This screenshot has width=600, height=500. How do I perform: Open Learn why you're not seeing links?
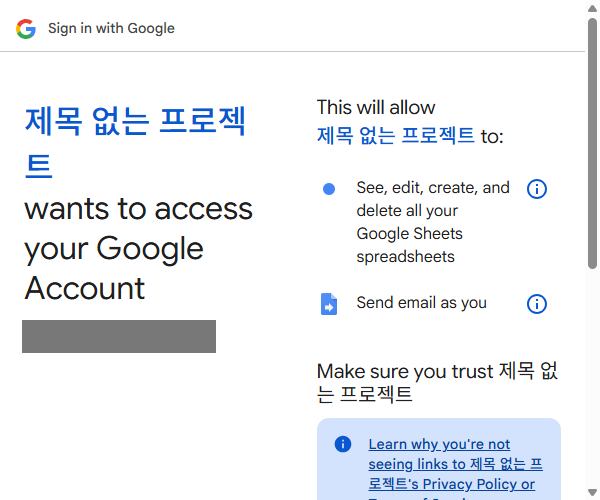coord(455,471)
